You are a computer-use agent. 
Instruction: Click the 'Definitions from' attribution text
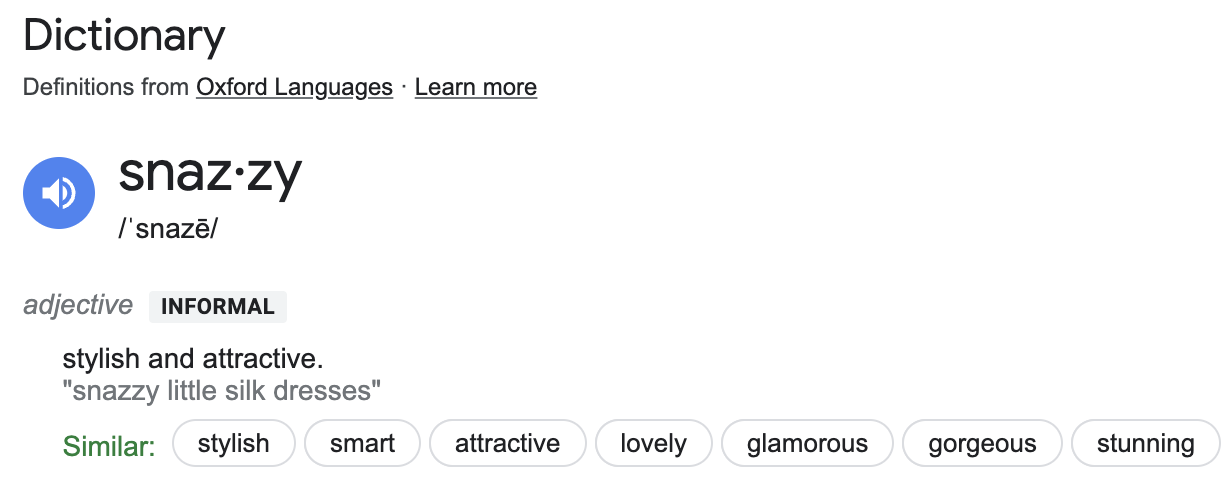[106, 87]
